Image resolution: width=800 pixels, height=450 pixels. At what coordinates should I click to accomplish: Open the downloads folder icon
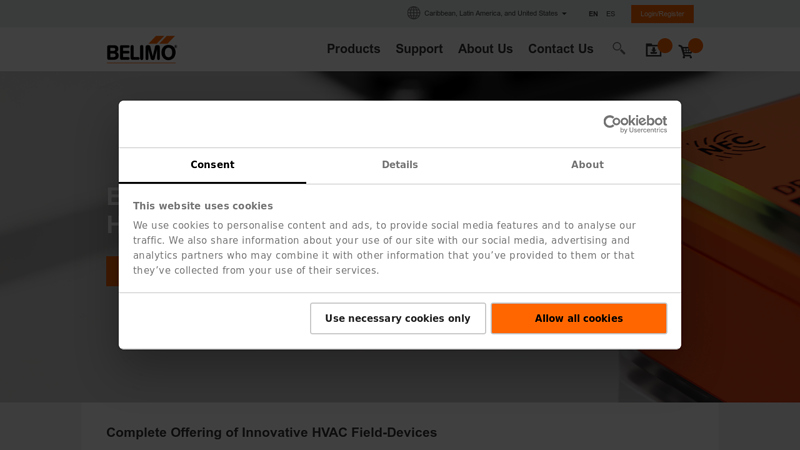click(653, 51)
